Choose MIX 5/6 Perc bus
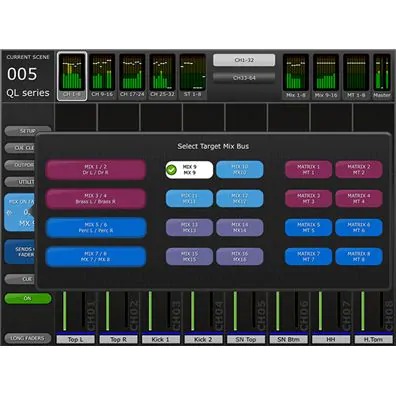This screenshot has height=396, width=396. coord(96,228)
